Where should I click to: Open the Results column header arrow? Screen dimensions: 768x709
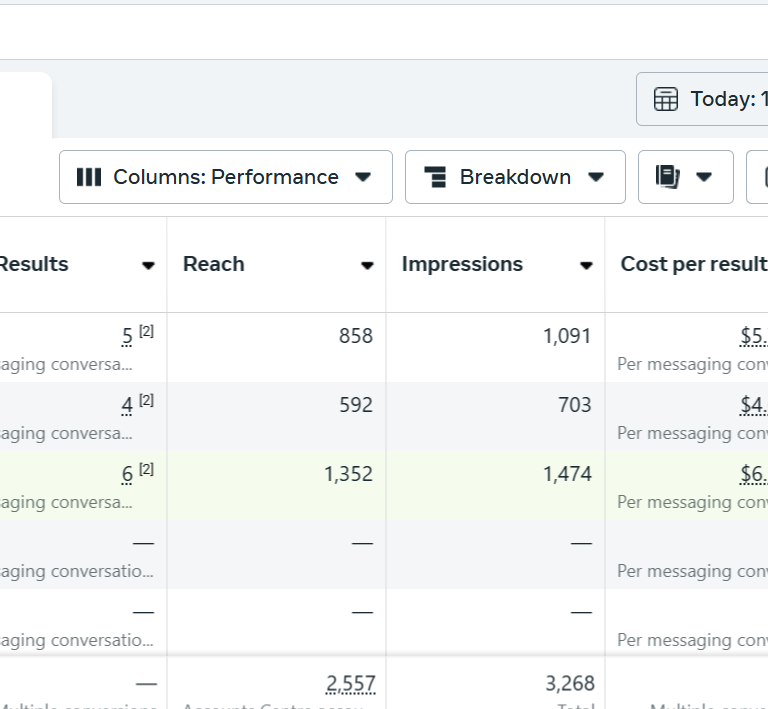pos(148,265)
